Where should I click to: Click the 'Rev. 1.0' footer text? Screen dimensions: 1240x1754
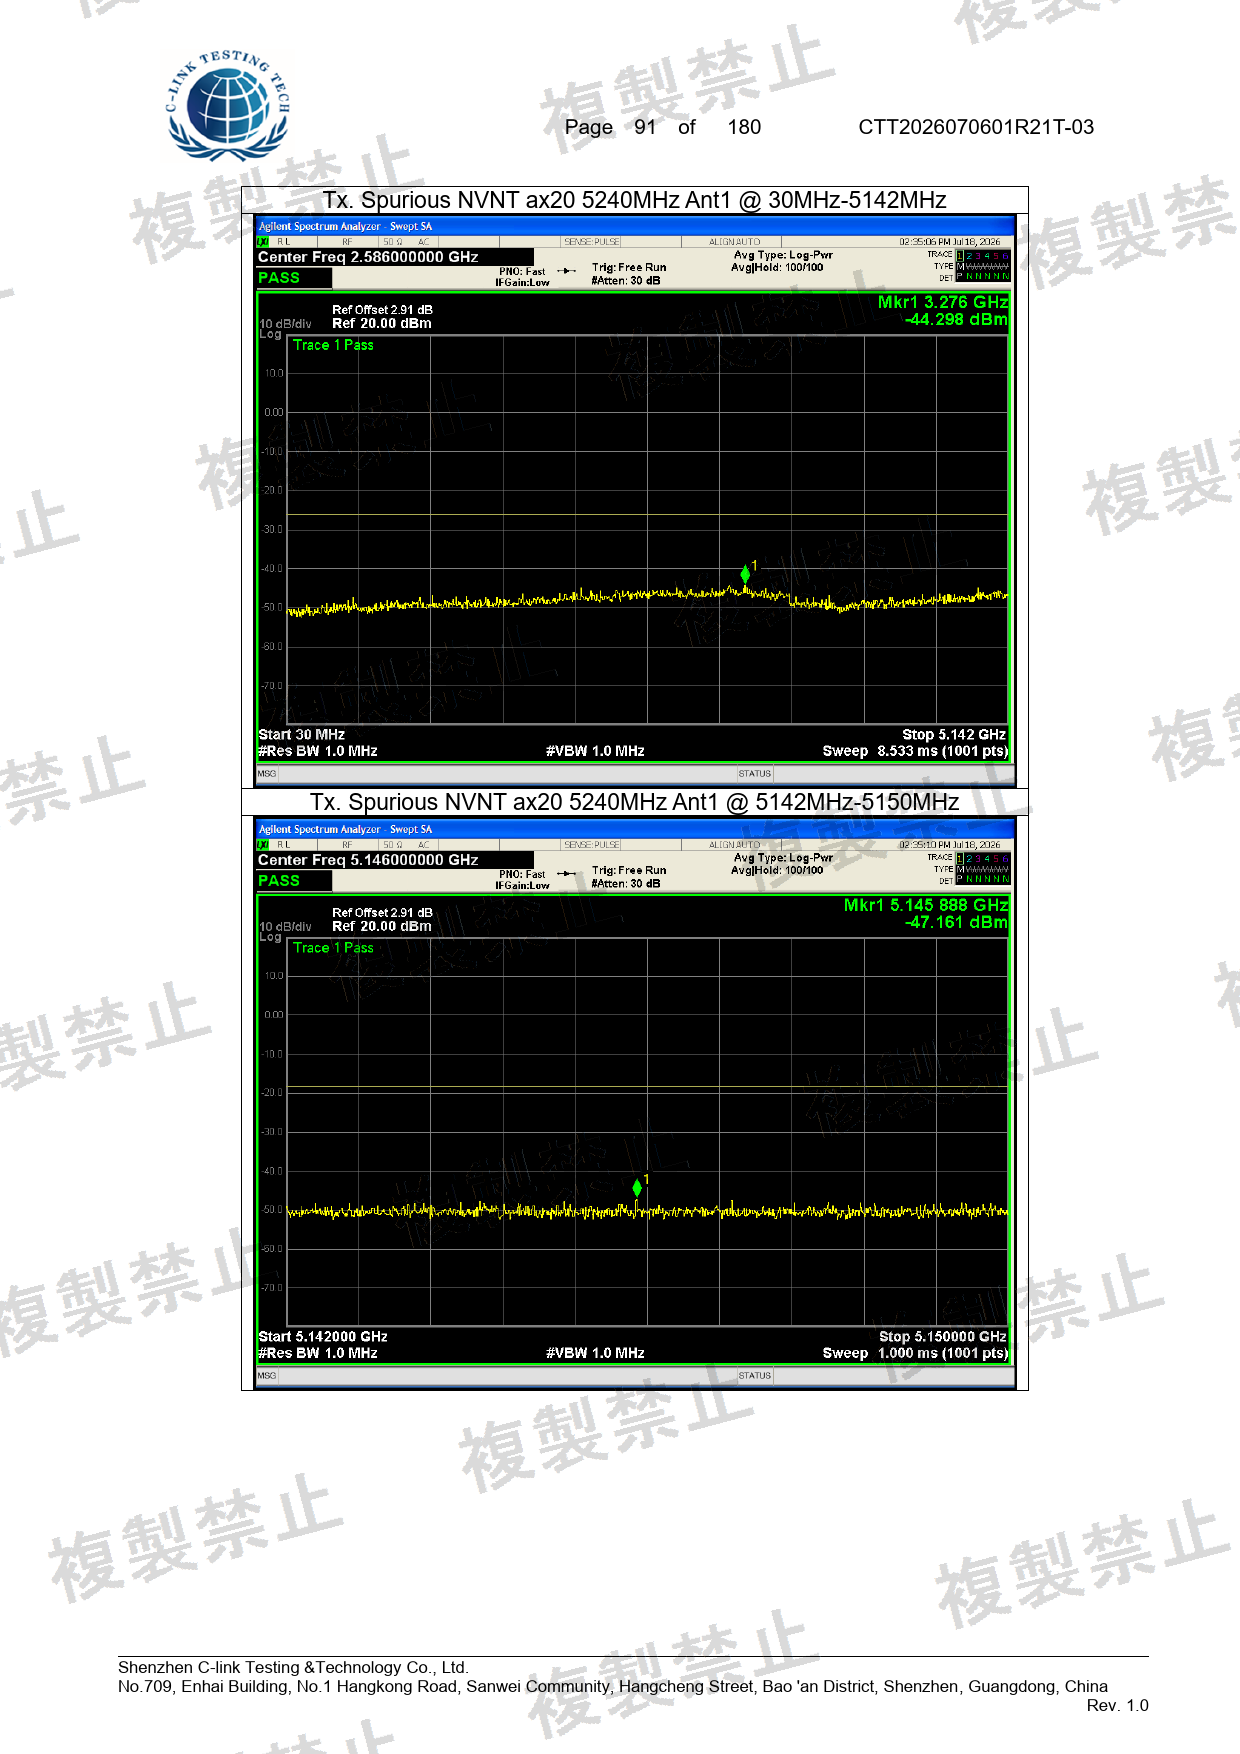[1117, 1705]
